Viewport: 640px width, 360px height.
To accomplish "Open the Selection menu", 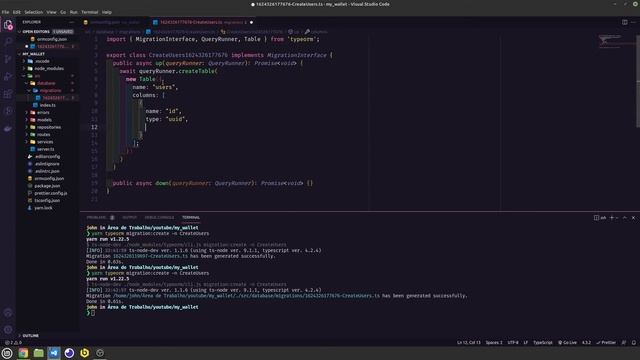I will tap(33, 12).
